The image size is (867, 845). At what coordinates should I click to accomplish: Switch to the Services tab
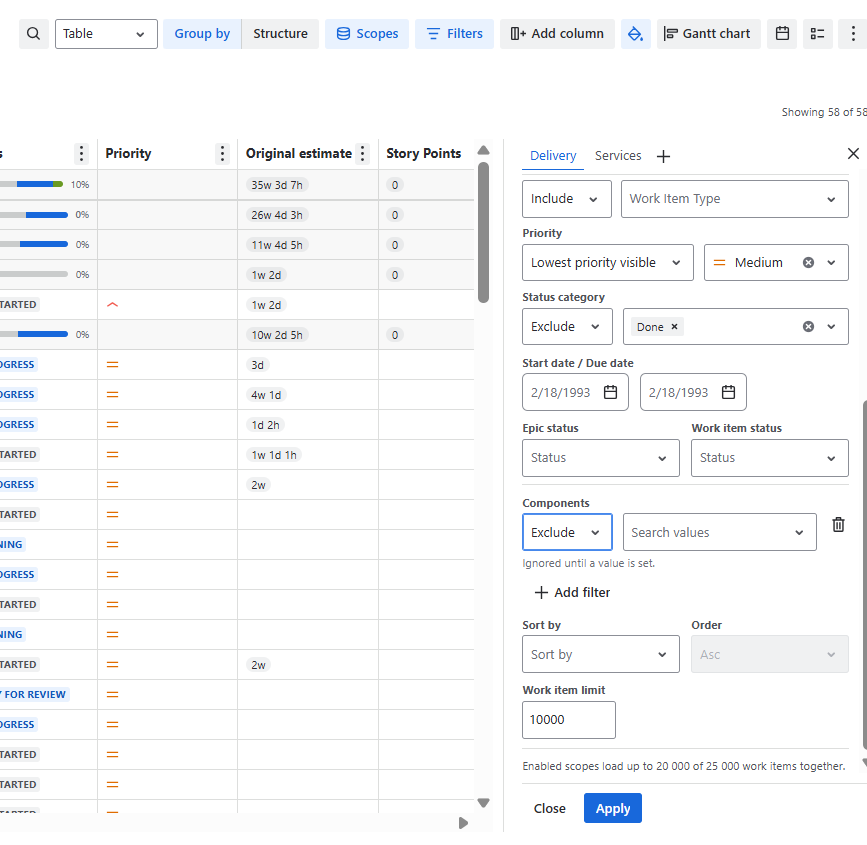[x=618, y=156]
